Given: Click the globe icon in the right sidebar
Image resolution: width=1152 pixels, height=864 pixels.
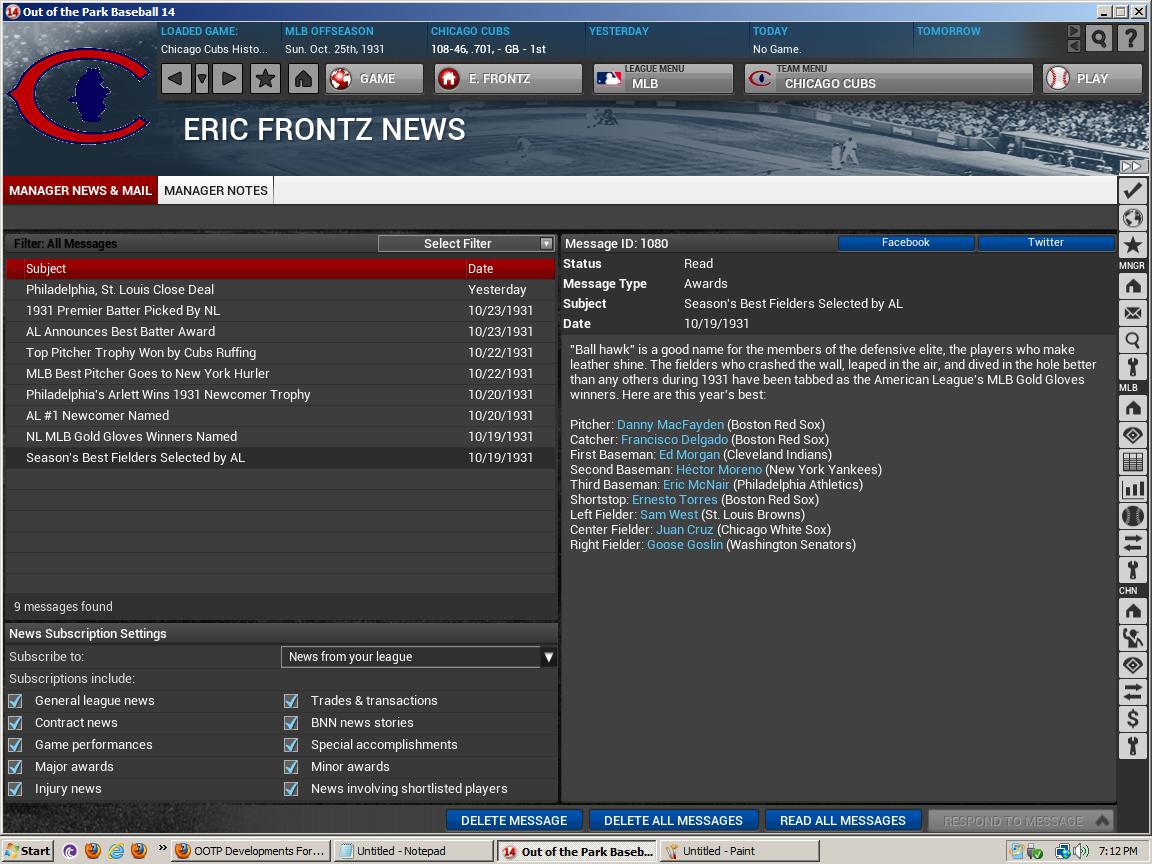Looking at the screenshot, I should coord(1132,218).
